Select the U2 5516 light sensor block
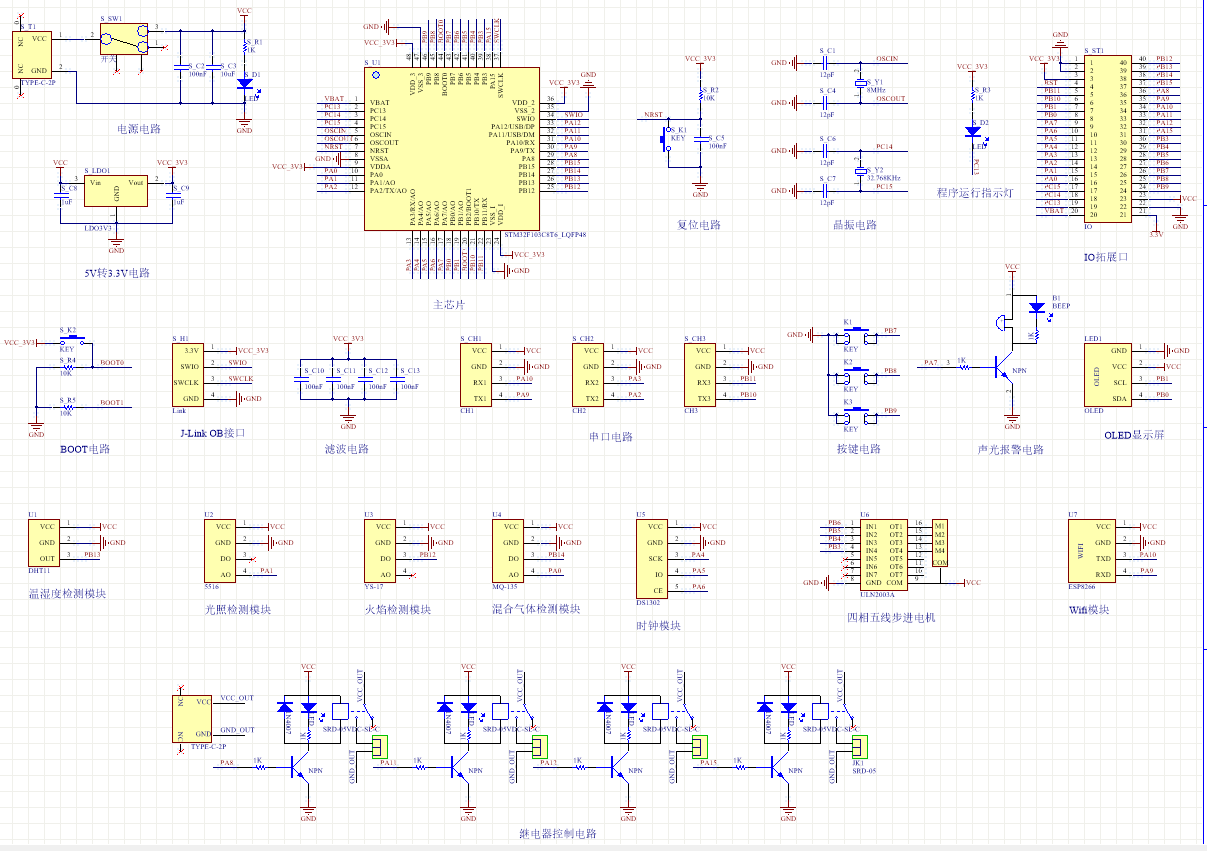 coord(220,551)
